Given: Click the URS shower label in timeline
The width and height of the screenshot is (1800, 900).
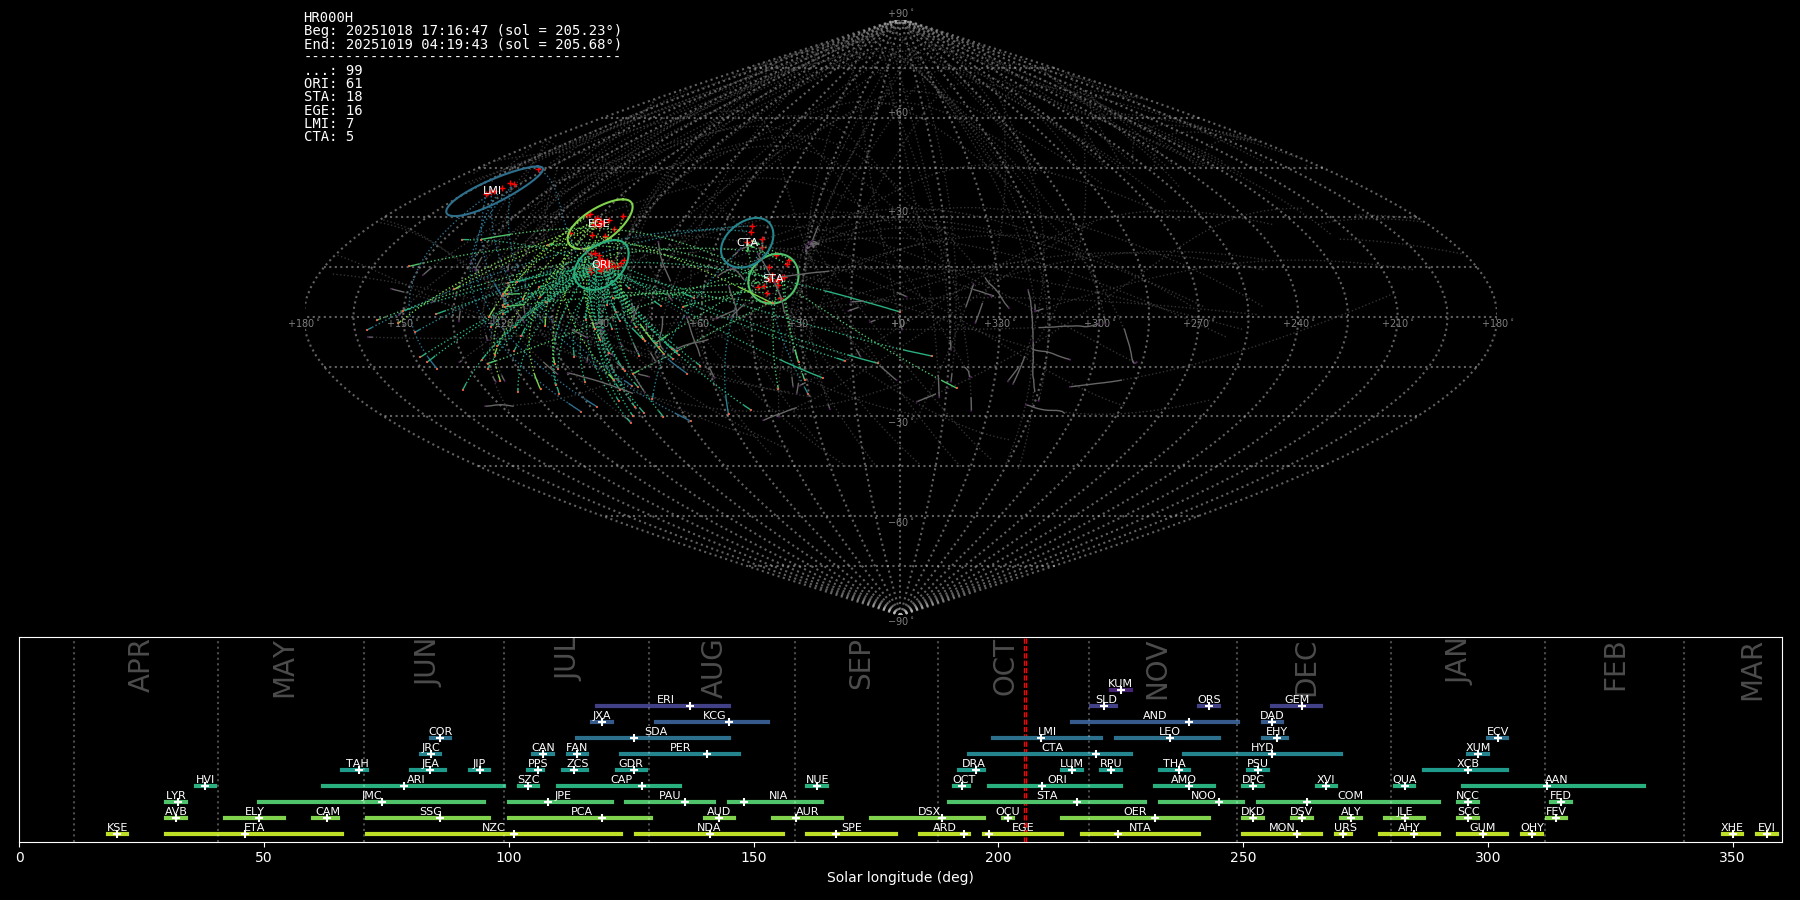Looking at the screenshot, I should pyautogui.click(x=1346, y=828).
